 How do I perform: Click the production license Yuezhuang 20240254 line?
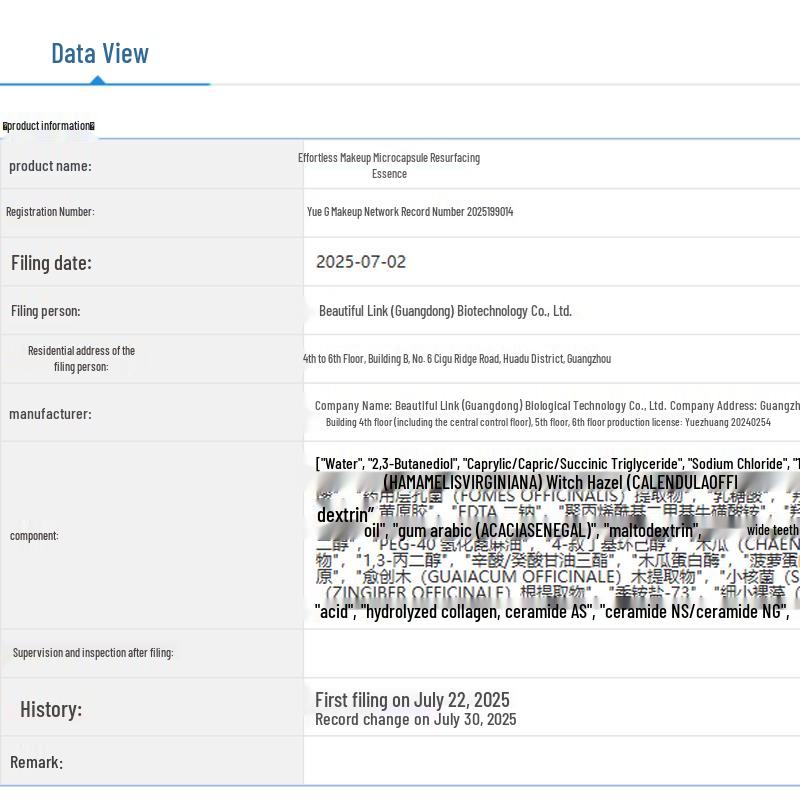pos(548,422)
